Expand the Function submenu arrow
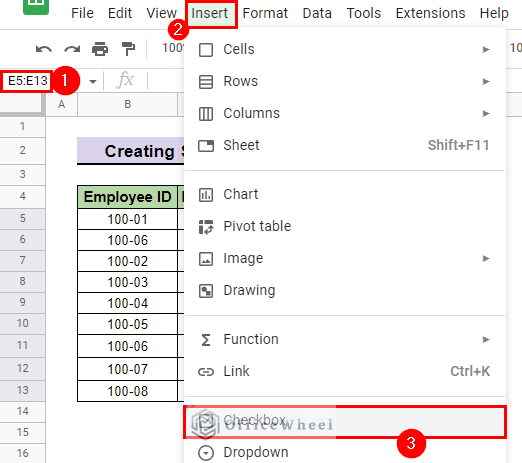Screen dimensions: 522x463 click(x=486, y=340)
